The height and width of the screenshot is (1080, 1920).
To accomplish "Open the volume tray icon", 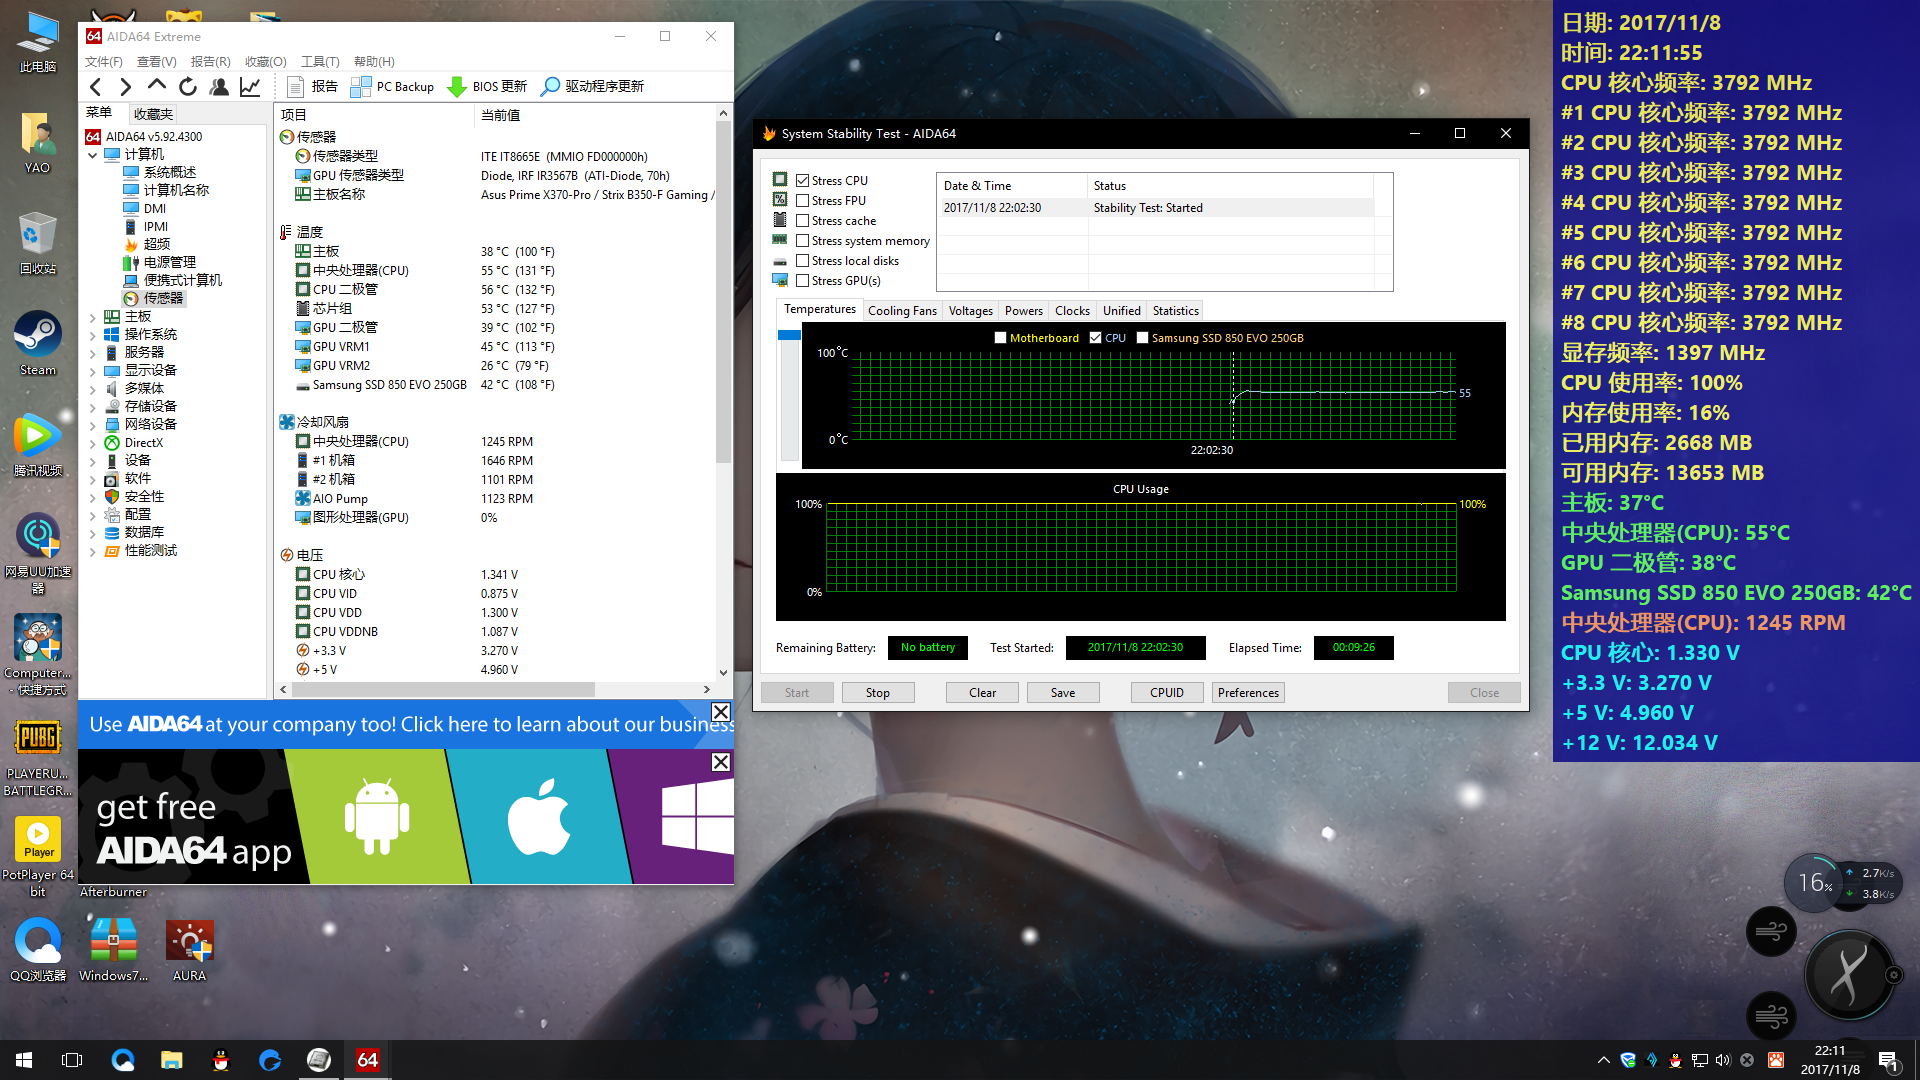I will [x=1723, y=1060].
